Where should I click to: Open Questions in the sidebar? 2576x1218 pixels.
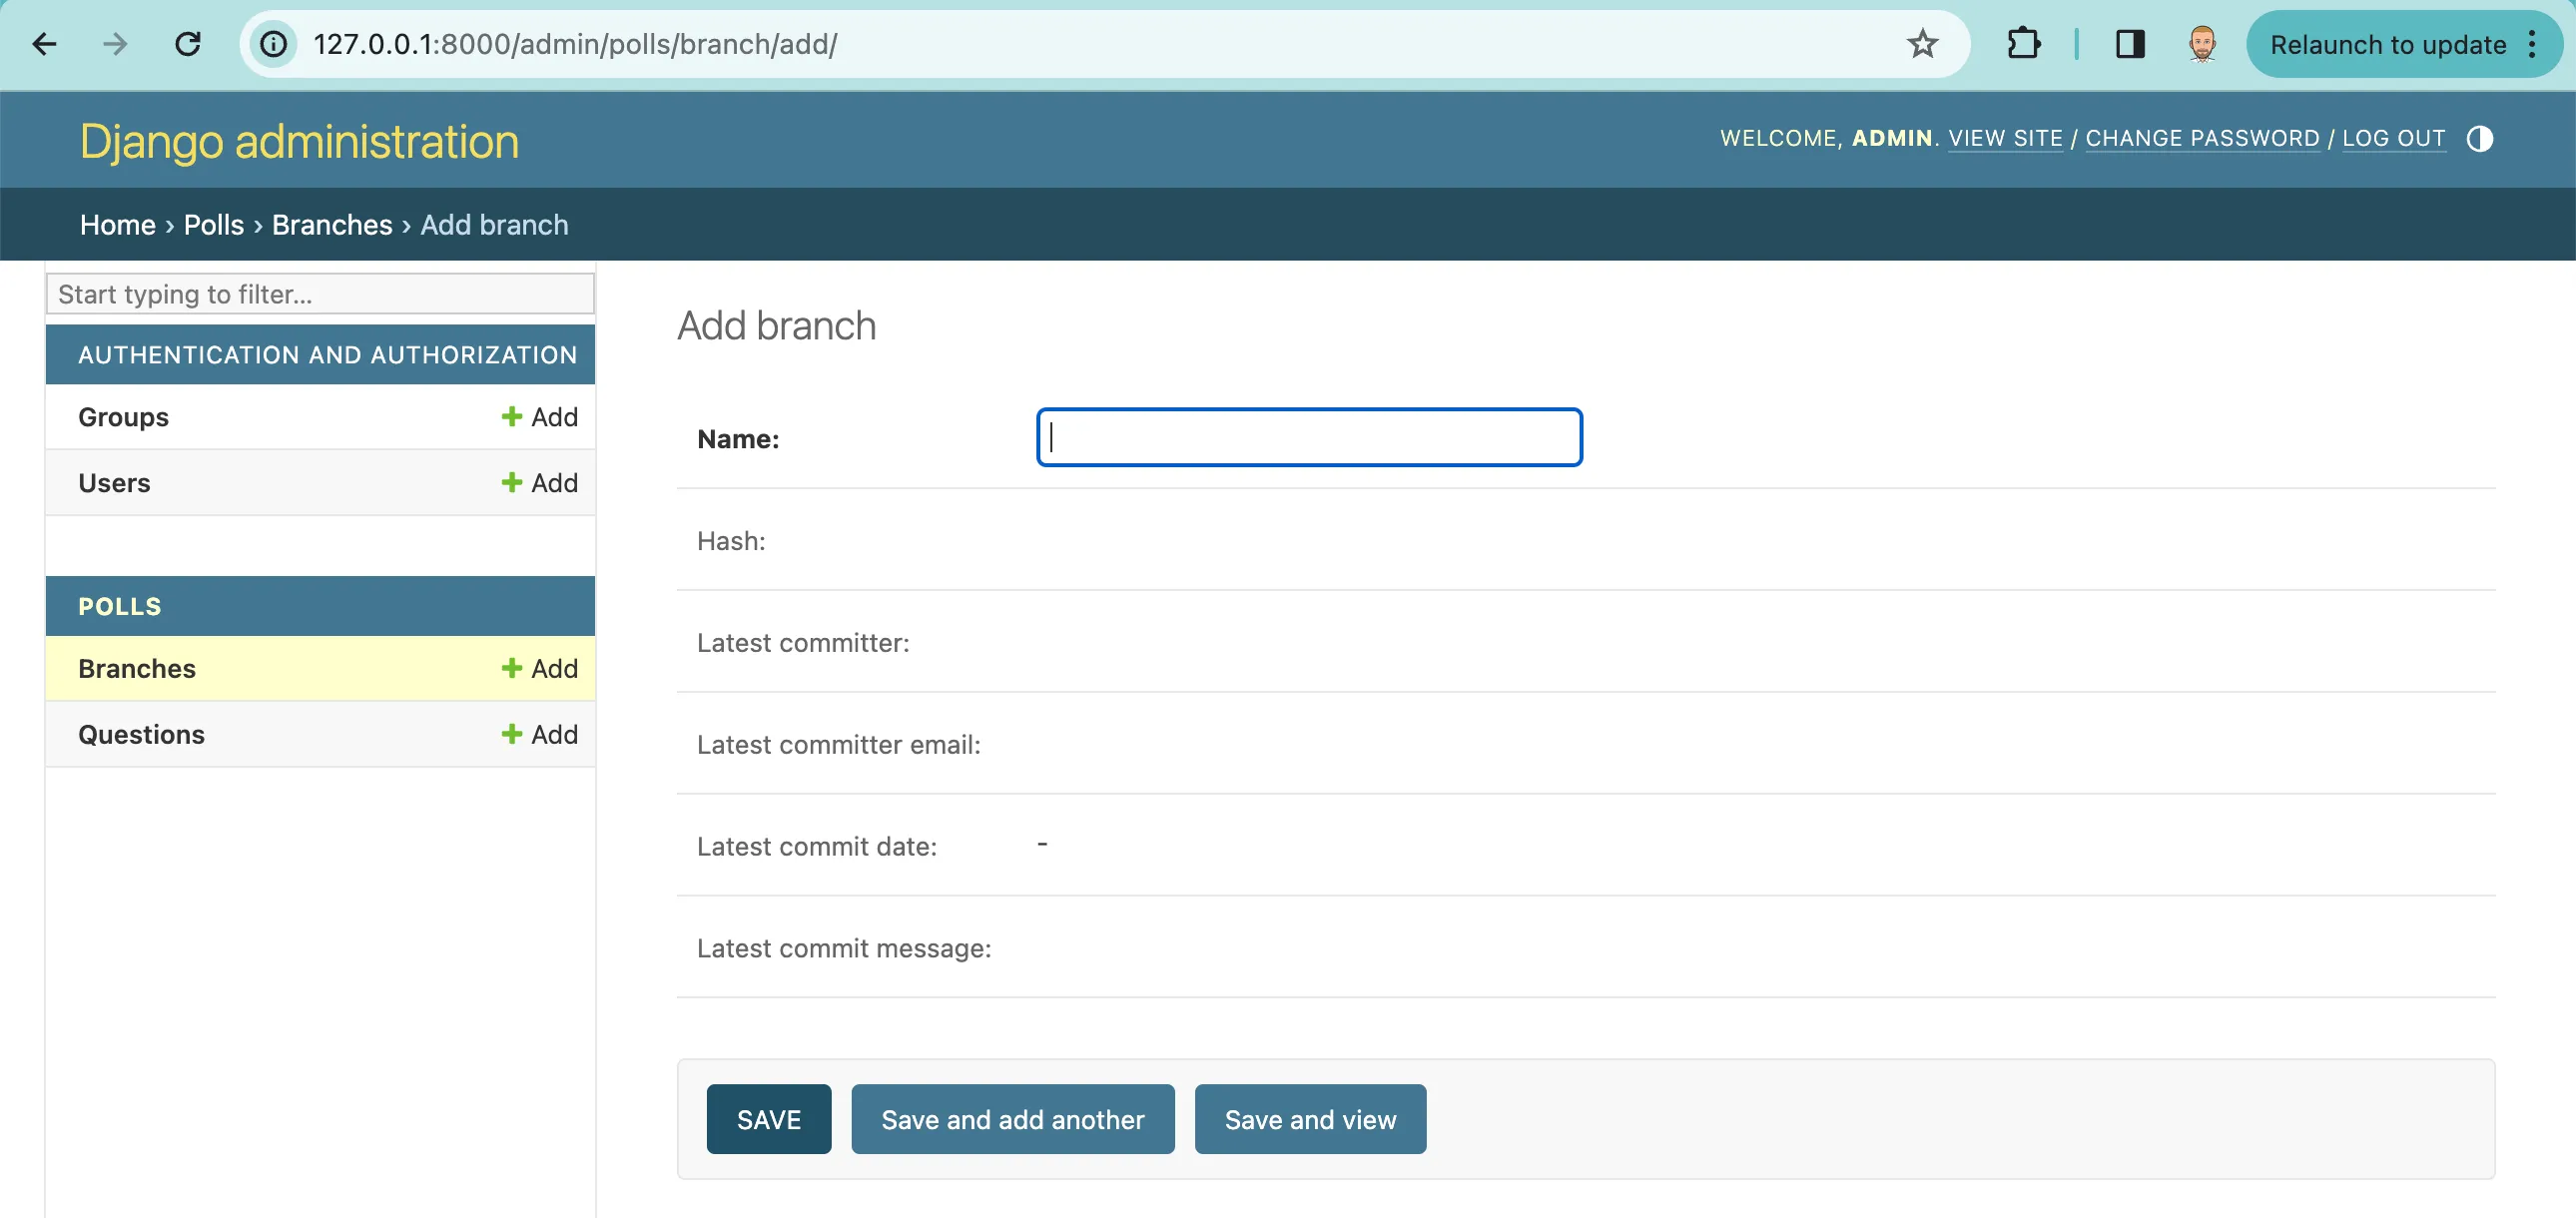tap(141, 734)
